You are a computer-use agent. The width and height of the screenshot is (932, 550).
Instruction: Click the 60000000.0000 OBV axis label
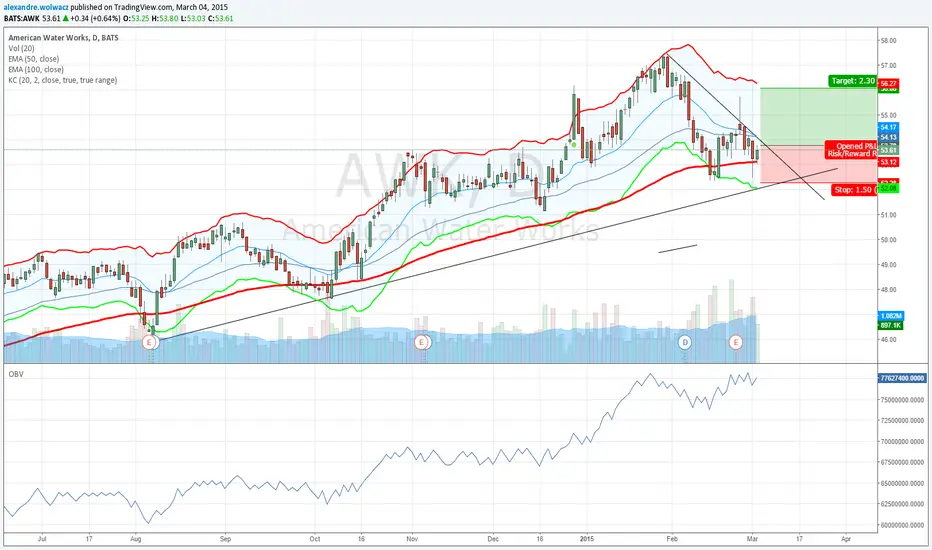pos(902,525)
